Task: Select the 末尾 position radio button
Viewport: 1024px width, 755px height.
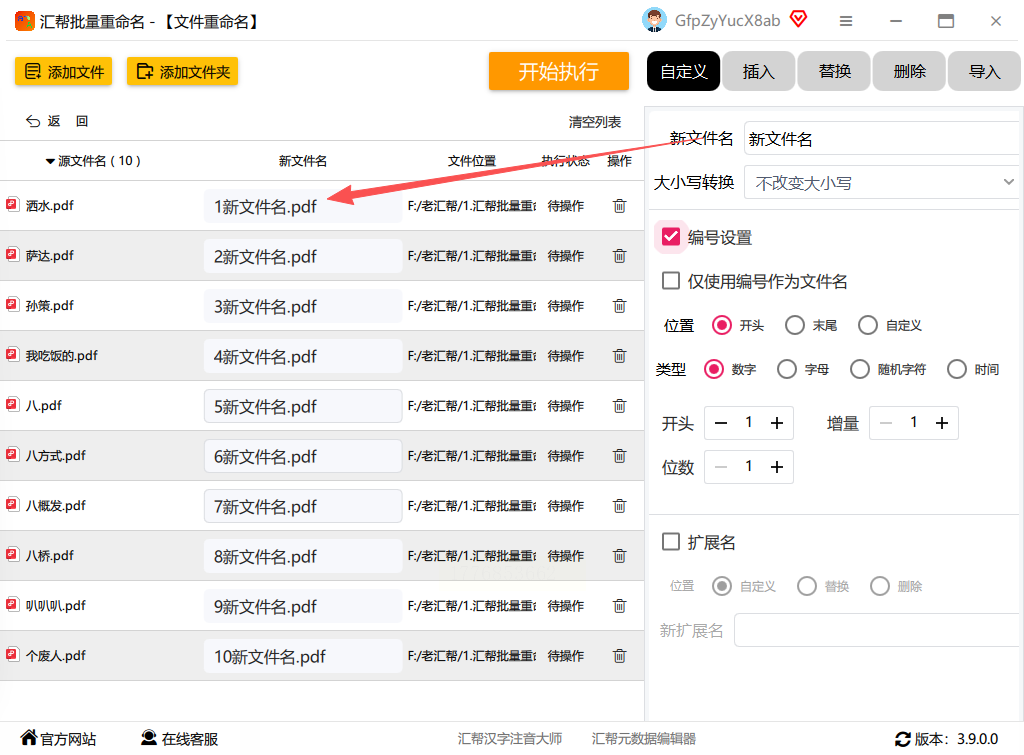Action: [795, 325]
